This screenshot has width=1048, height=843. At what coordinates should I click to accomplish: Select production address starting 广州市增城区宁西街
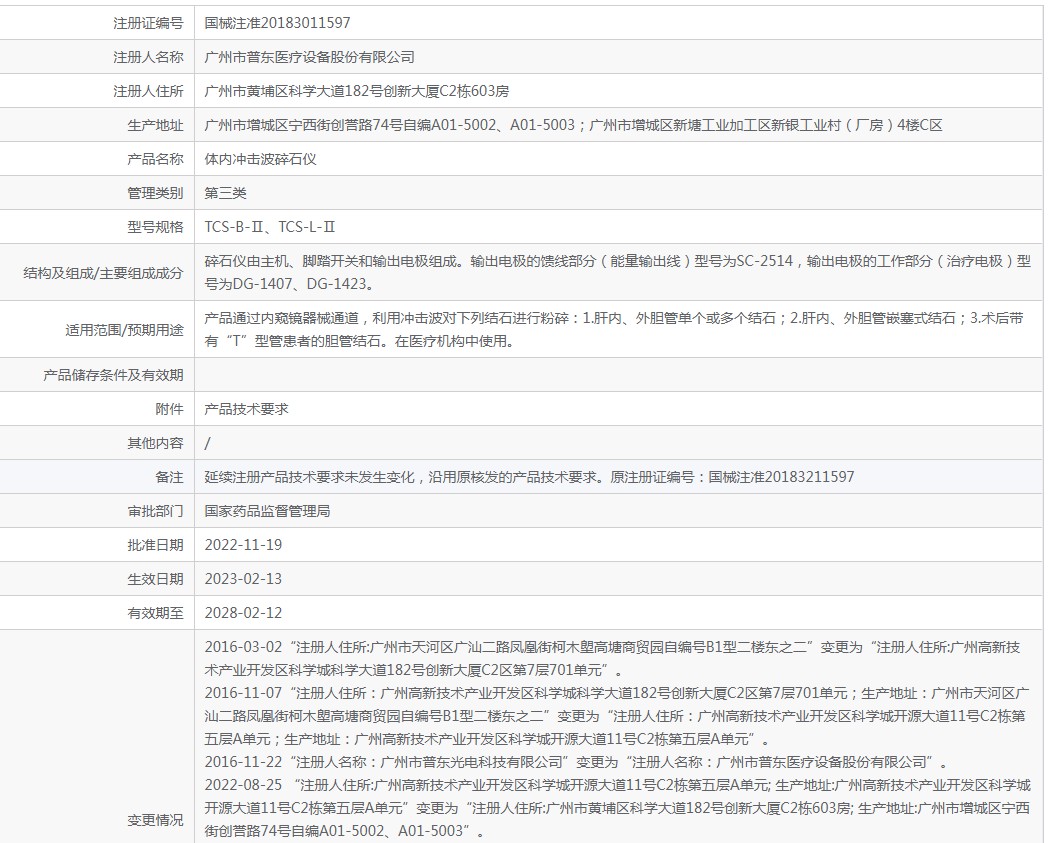click(573, 126)
